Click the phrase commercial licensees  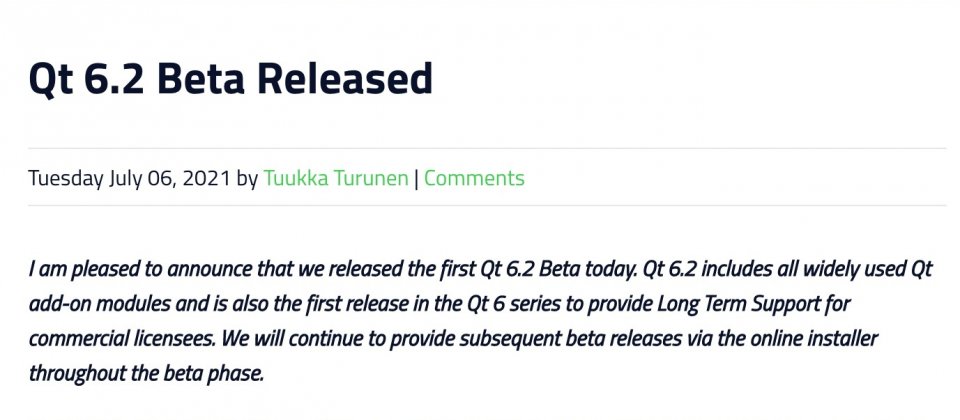122,339
